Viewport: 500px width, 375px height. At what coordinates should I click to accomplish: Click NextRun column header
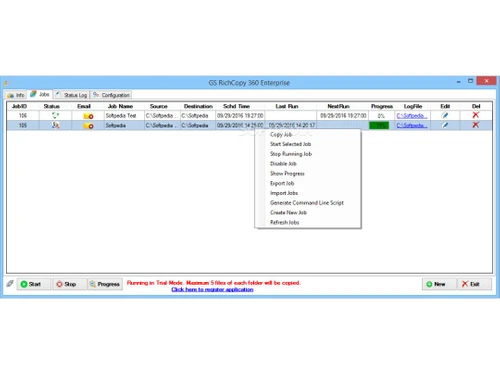338,106
